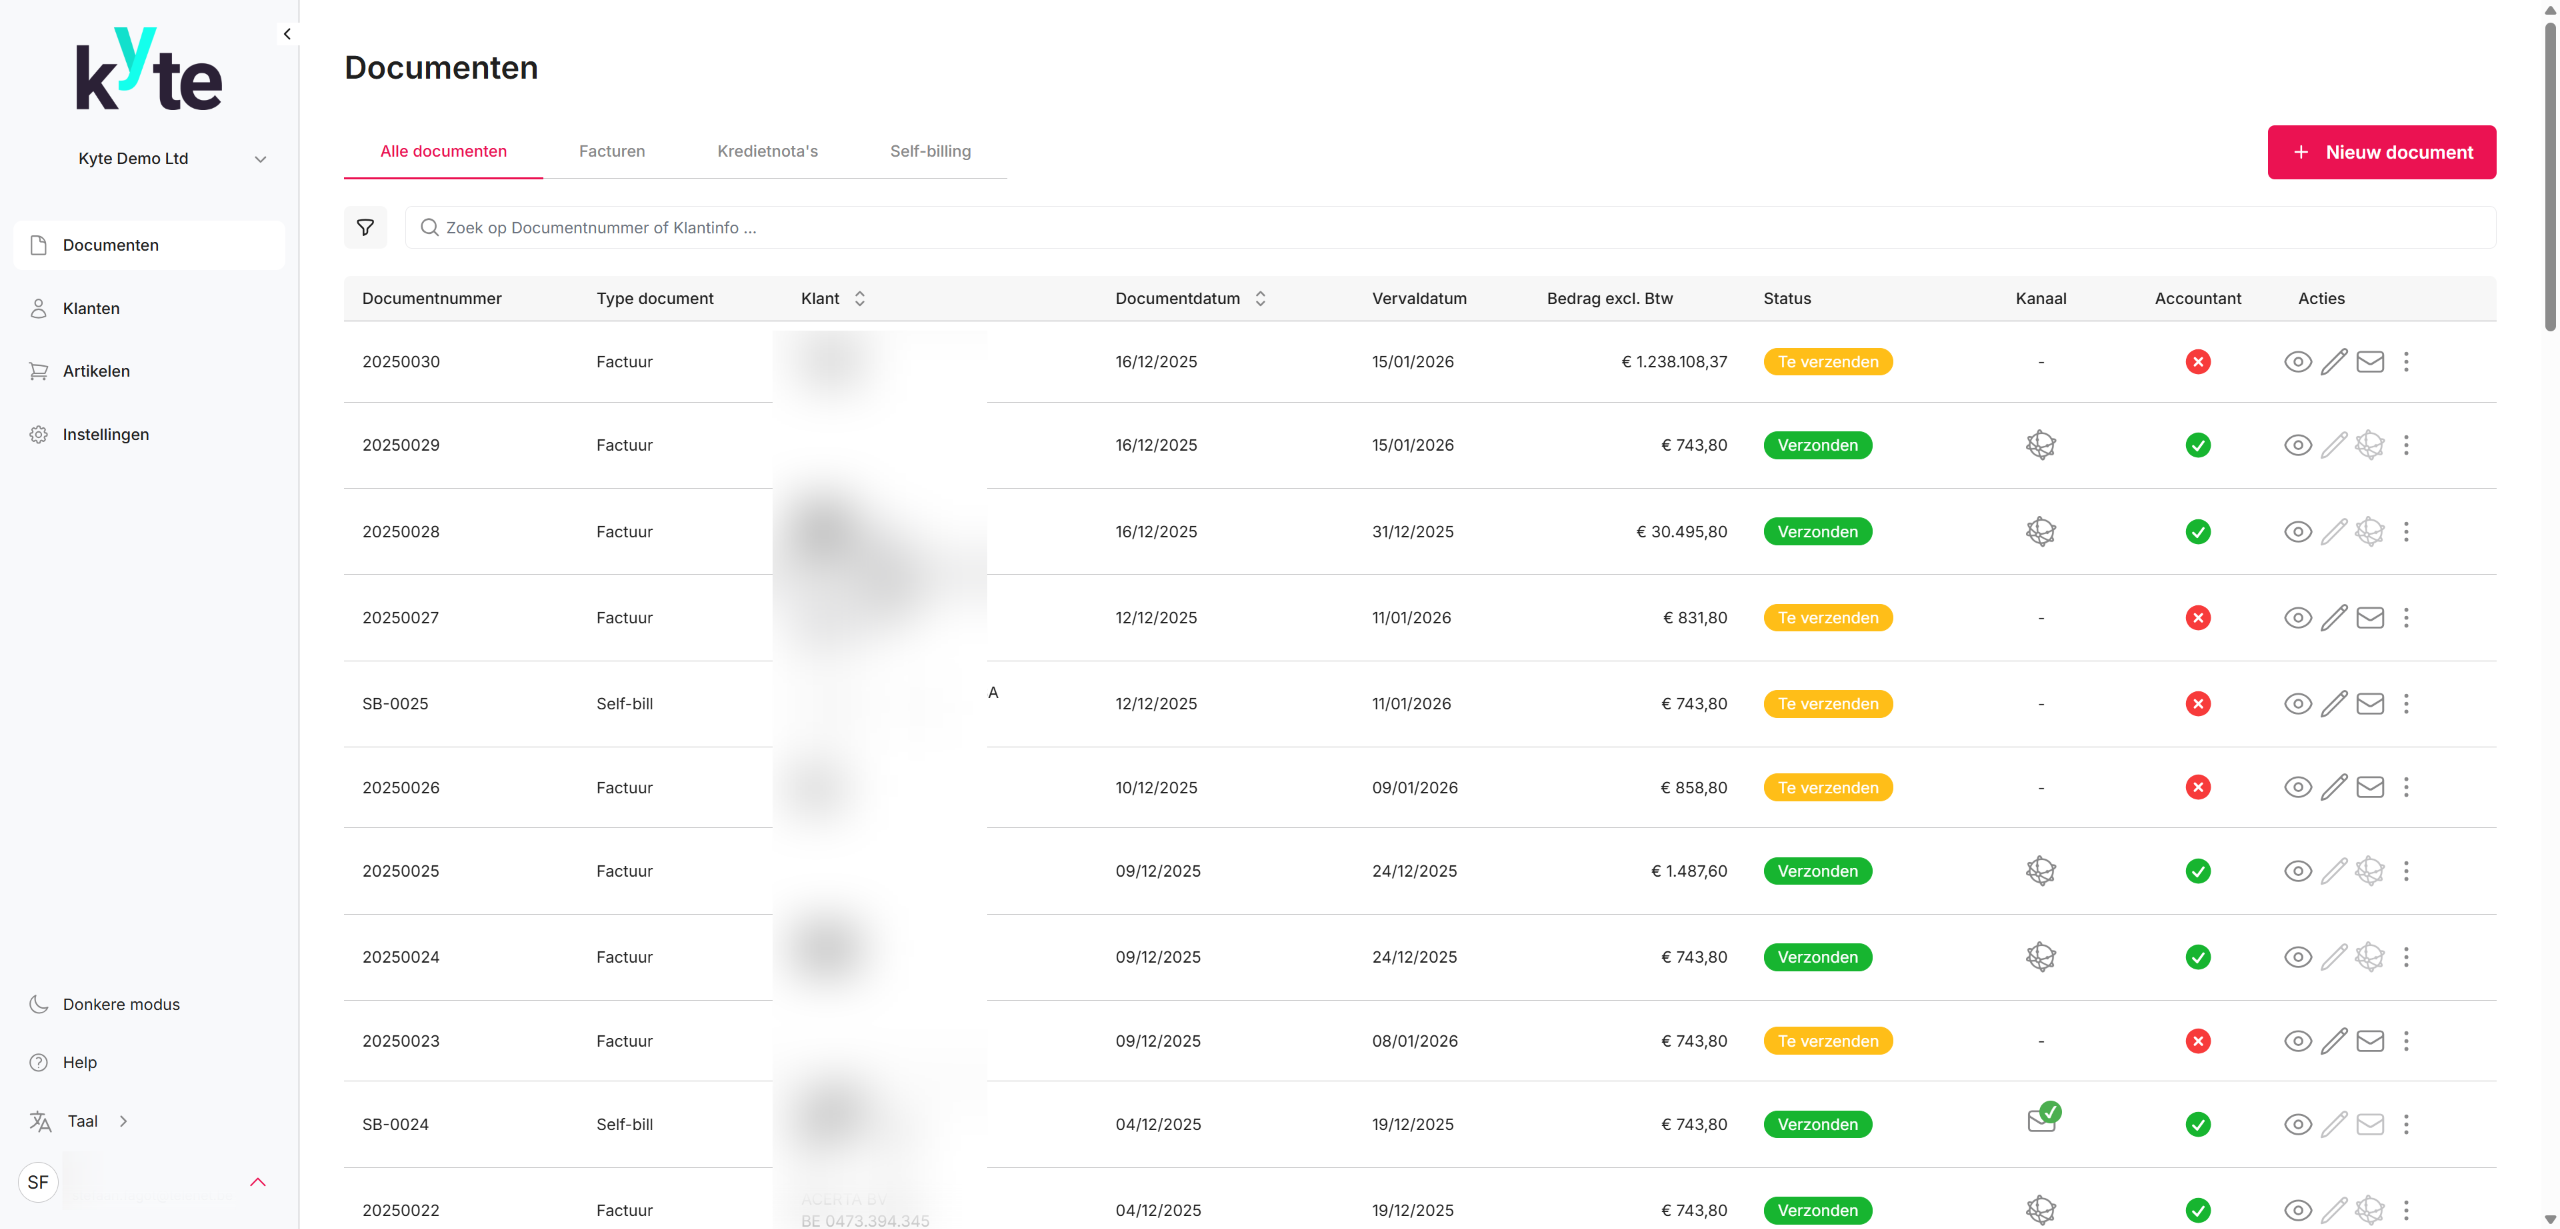
Task: Click Peppol network icon in row 20250028 actions
Action: pyautogui.click(x=2369, y=532)
